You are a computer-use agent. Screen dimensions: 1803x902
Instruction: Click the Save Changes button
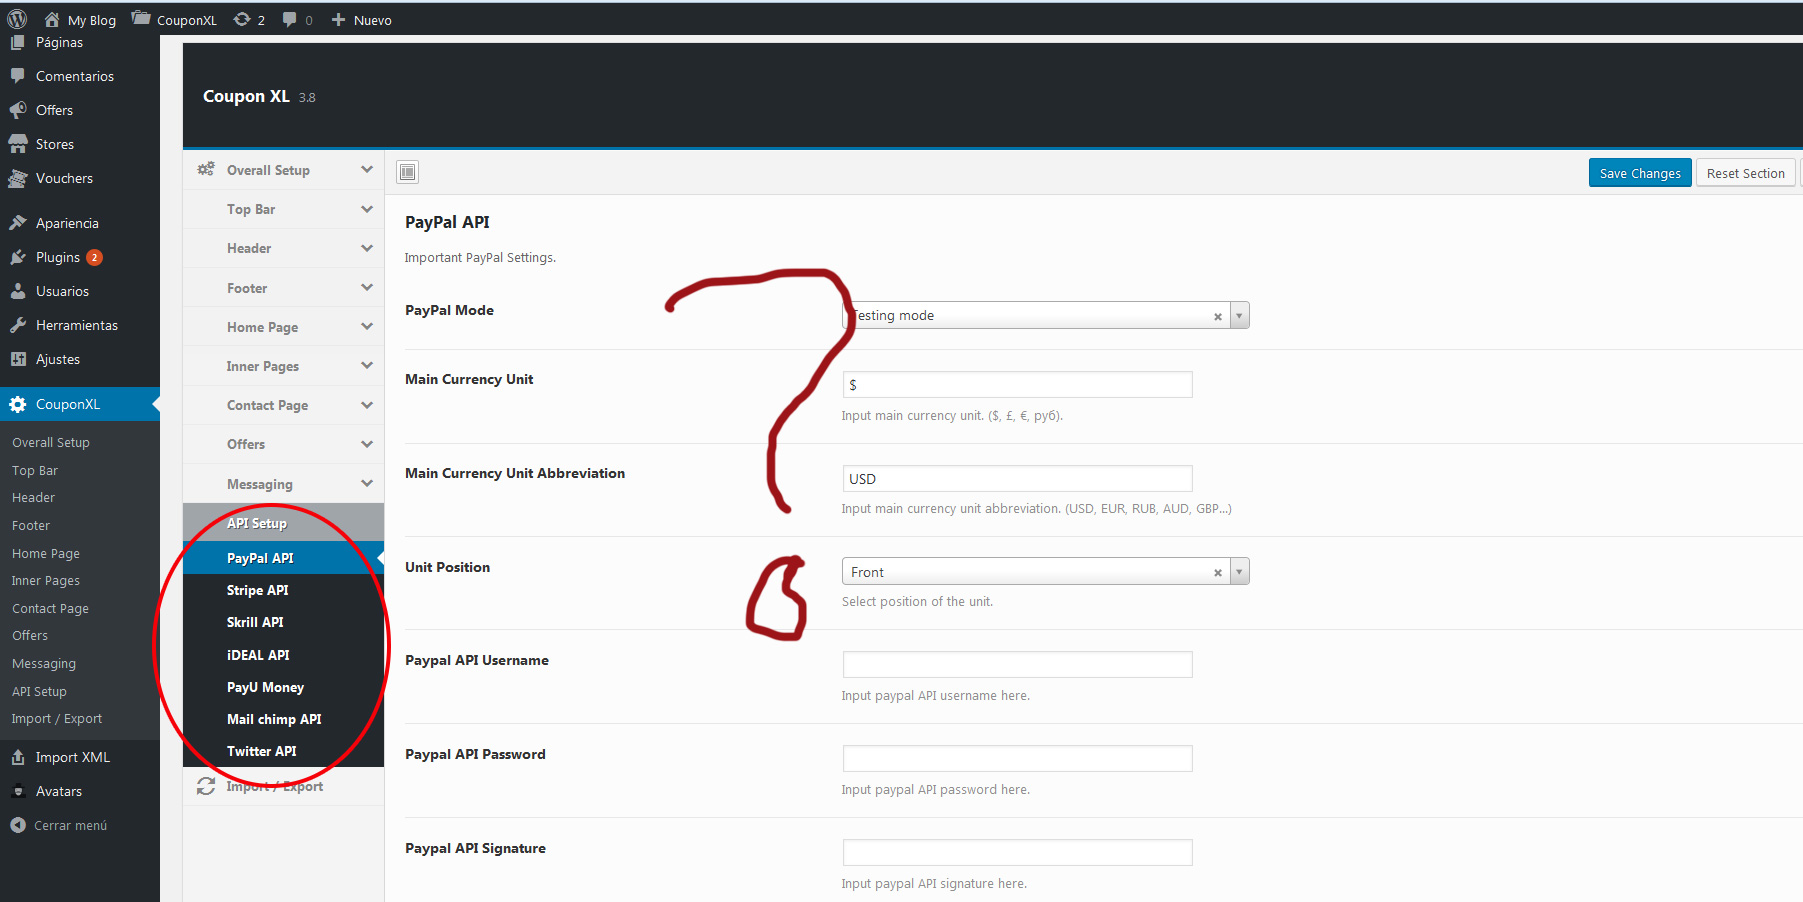point(1640,173)
